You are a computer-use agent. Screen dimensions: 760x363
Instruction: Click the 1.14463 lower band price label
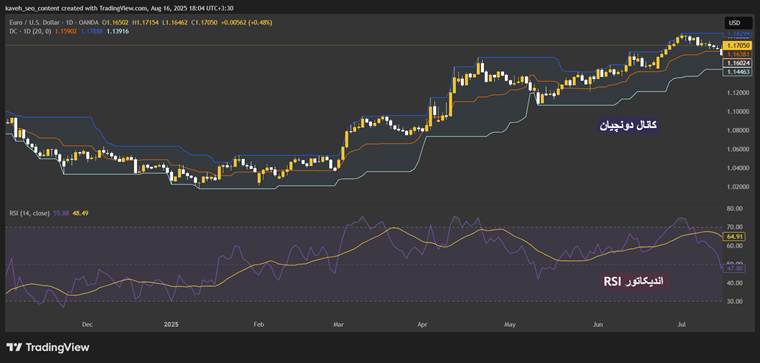pos(739,72)
